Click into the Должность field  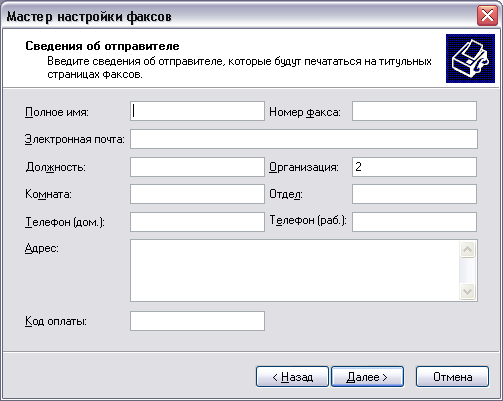point(197,167)
